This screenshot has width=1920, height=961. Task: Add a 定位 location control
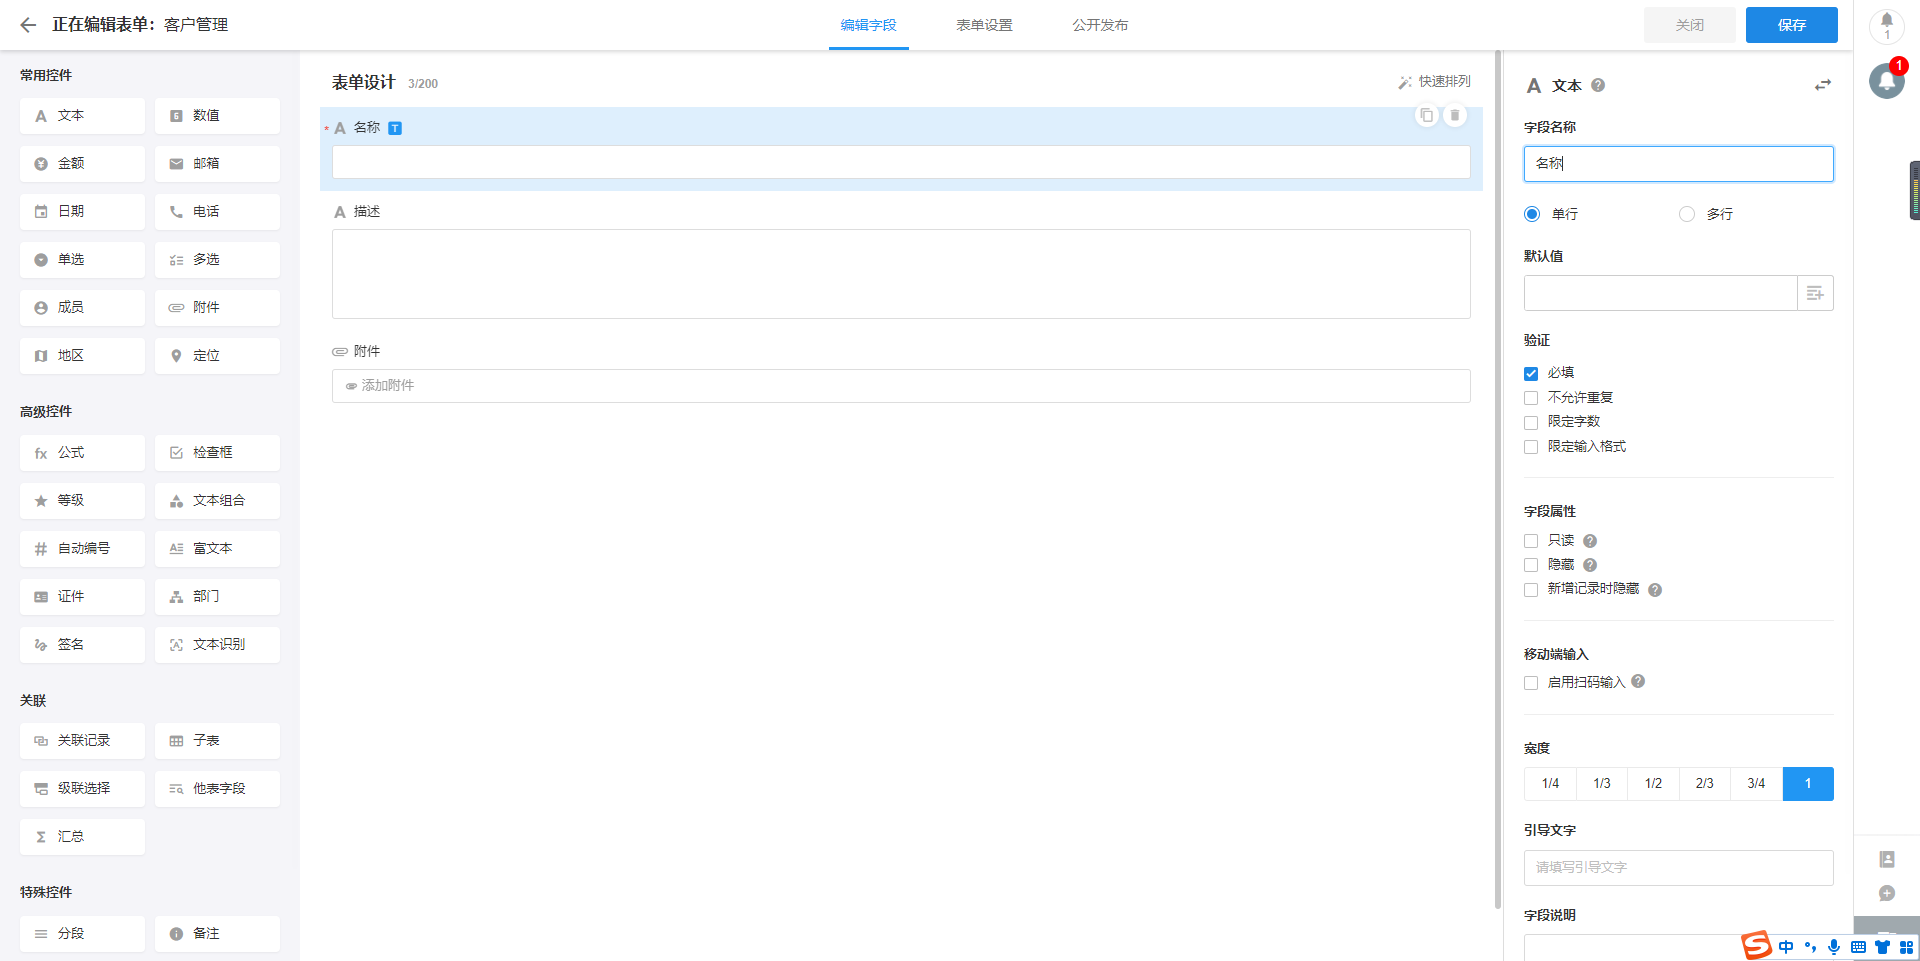[x=217, y=356]
